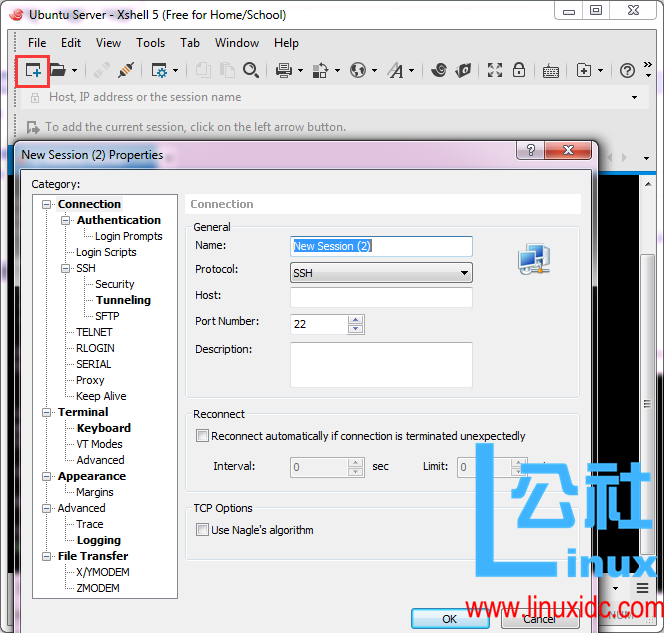Click the Open session folder icon
This screenshot has width=664, height=633.
[58, 71]
